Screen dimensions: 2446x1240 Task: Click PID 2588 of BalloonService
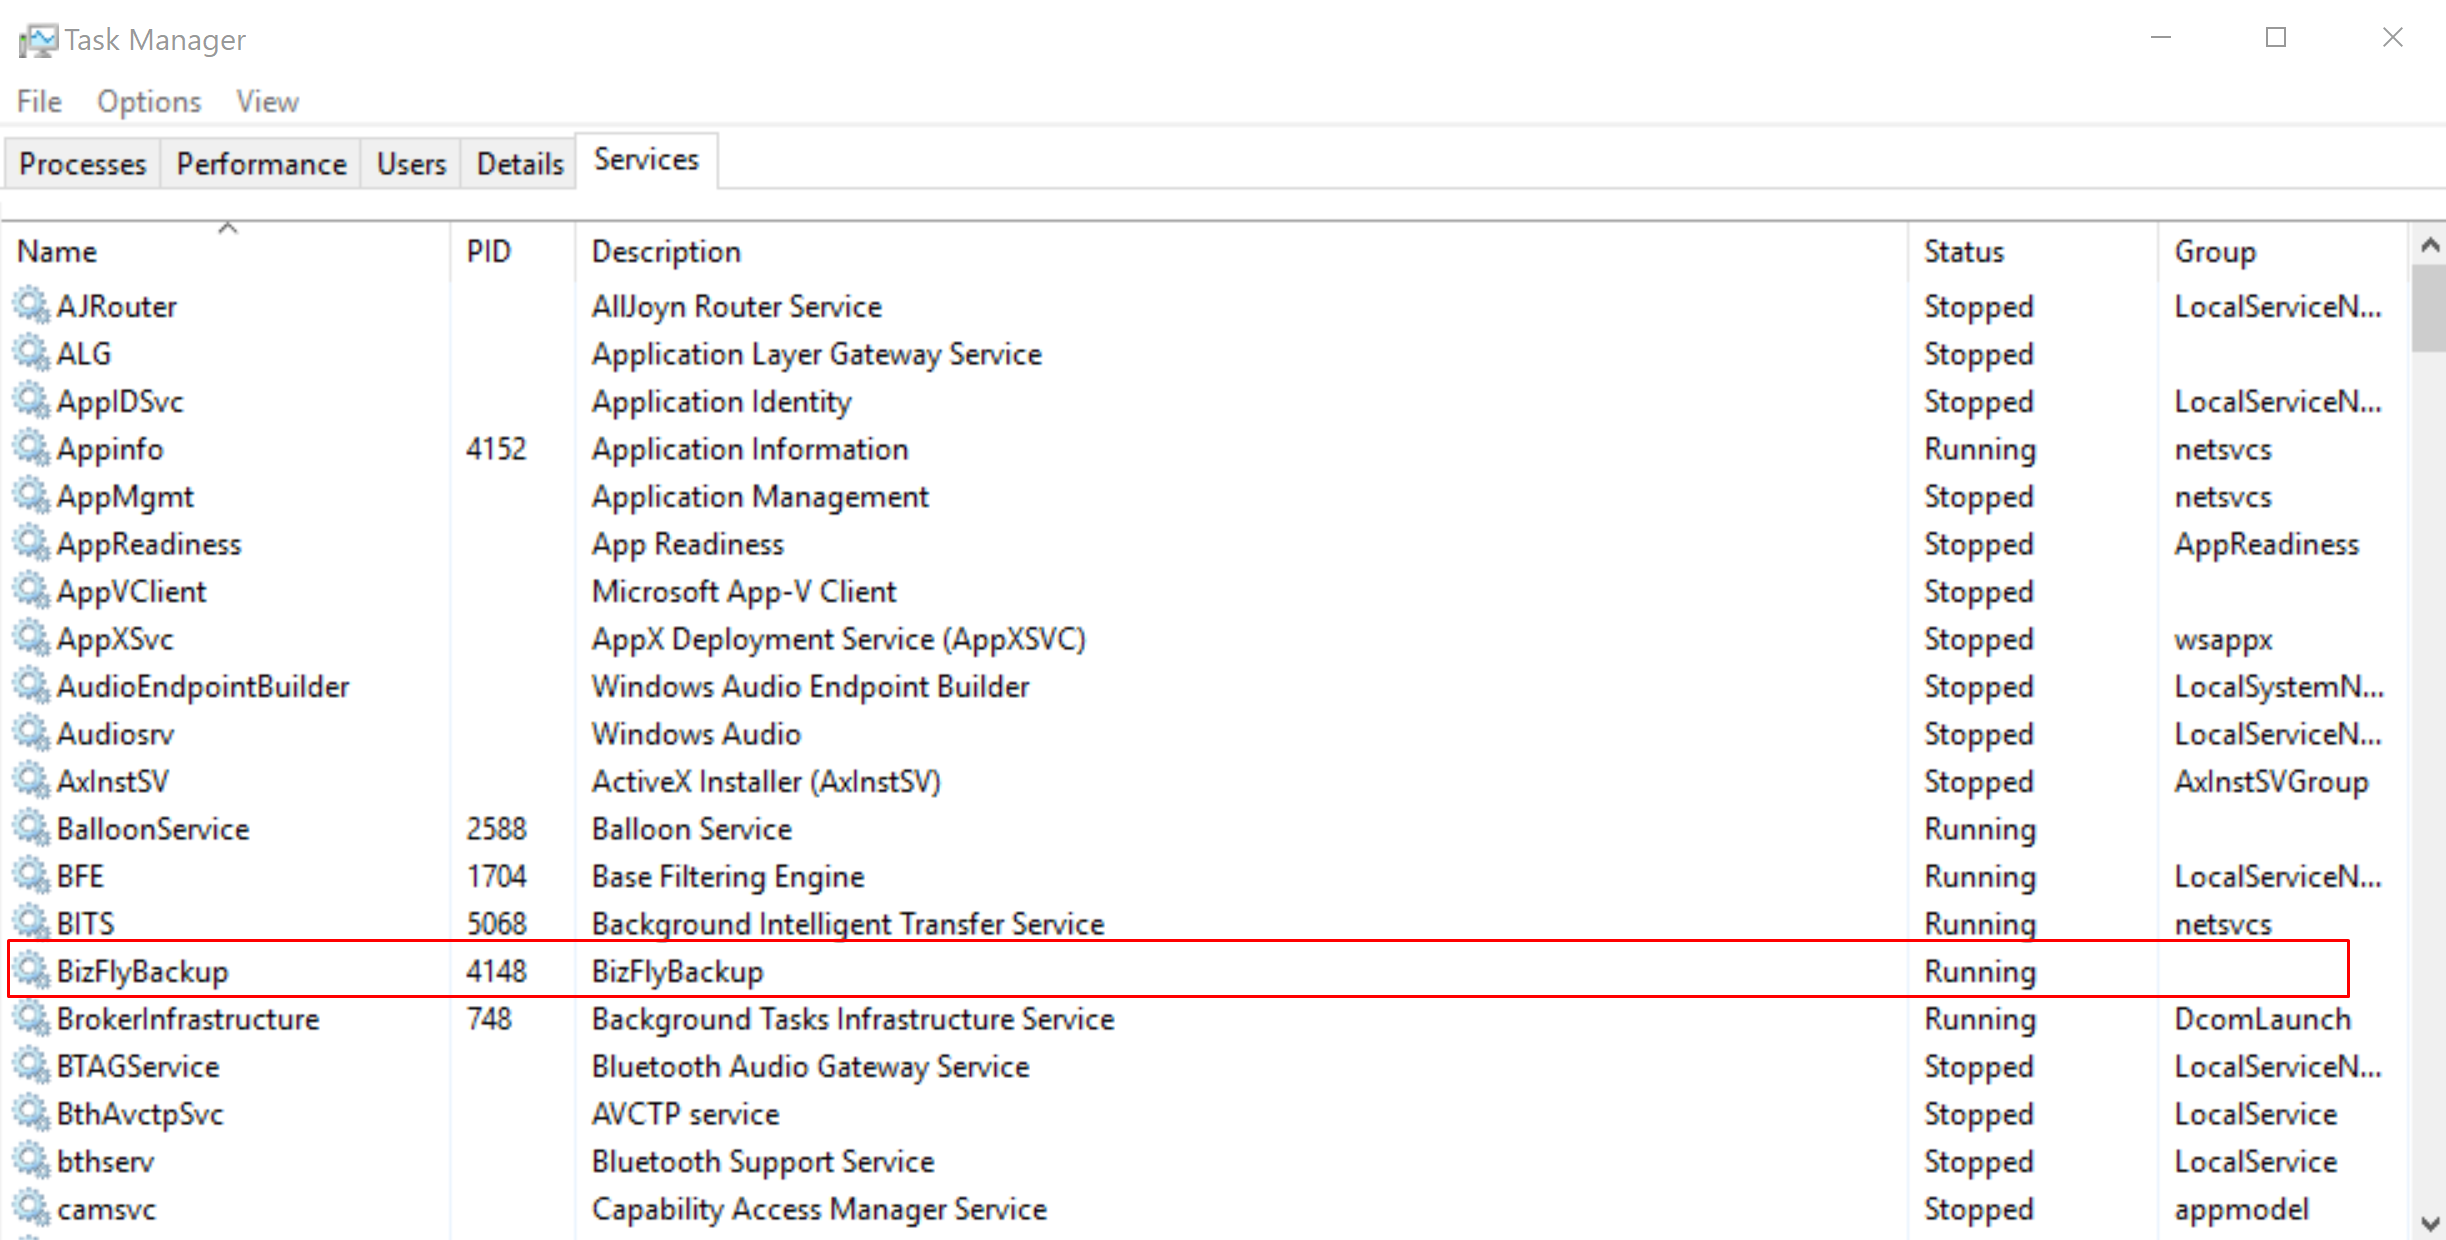496,828
